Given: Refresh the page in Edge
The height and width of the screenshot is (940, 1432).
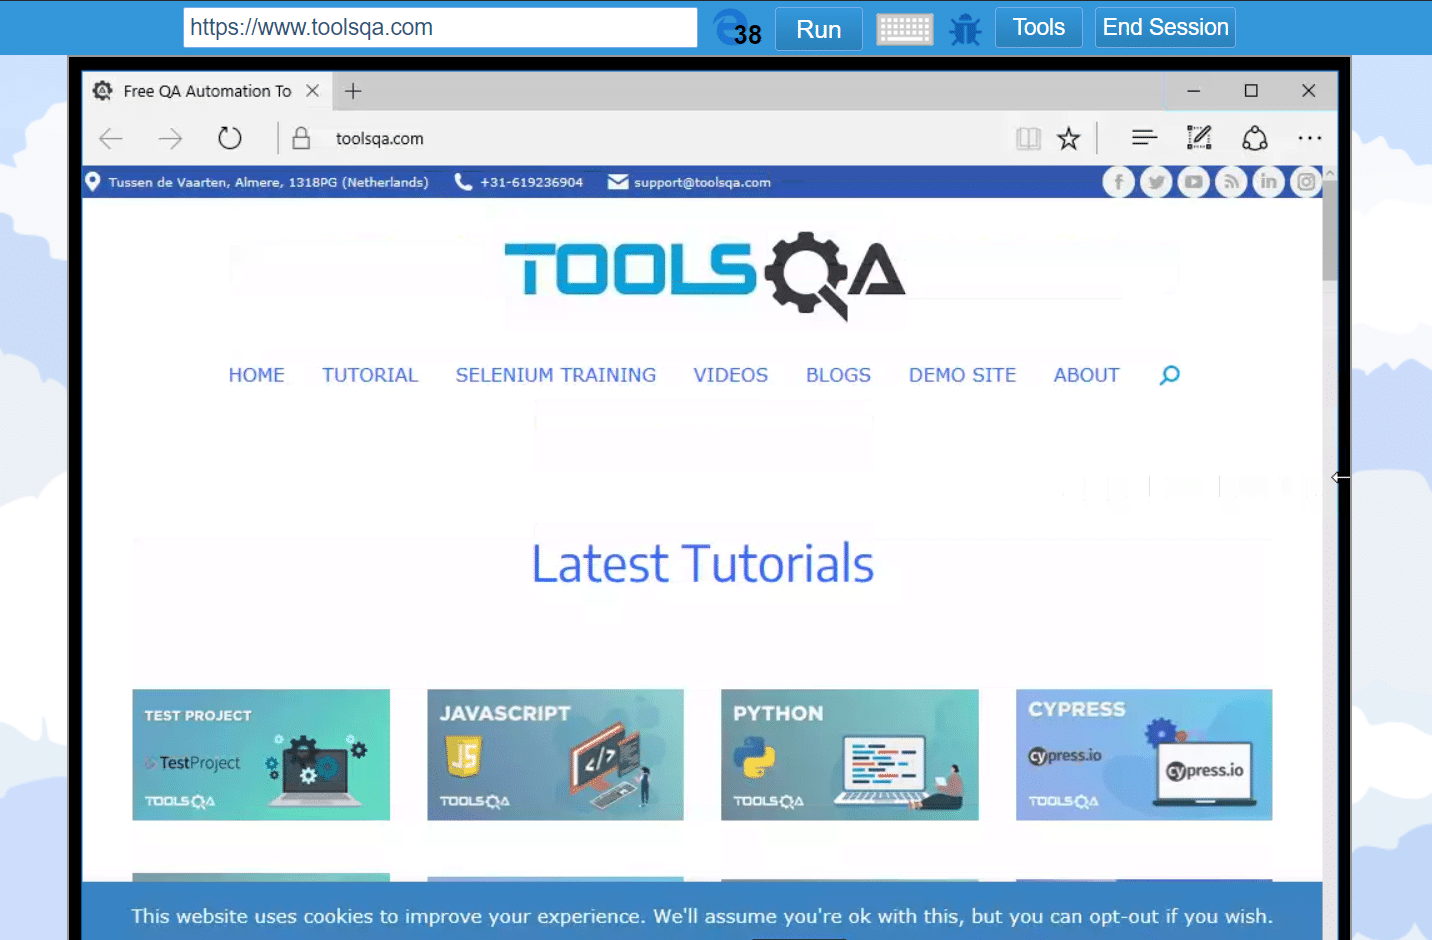Looking at the screenshot, I should pos(230,138).
